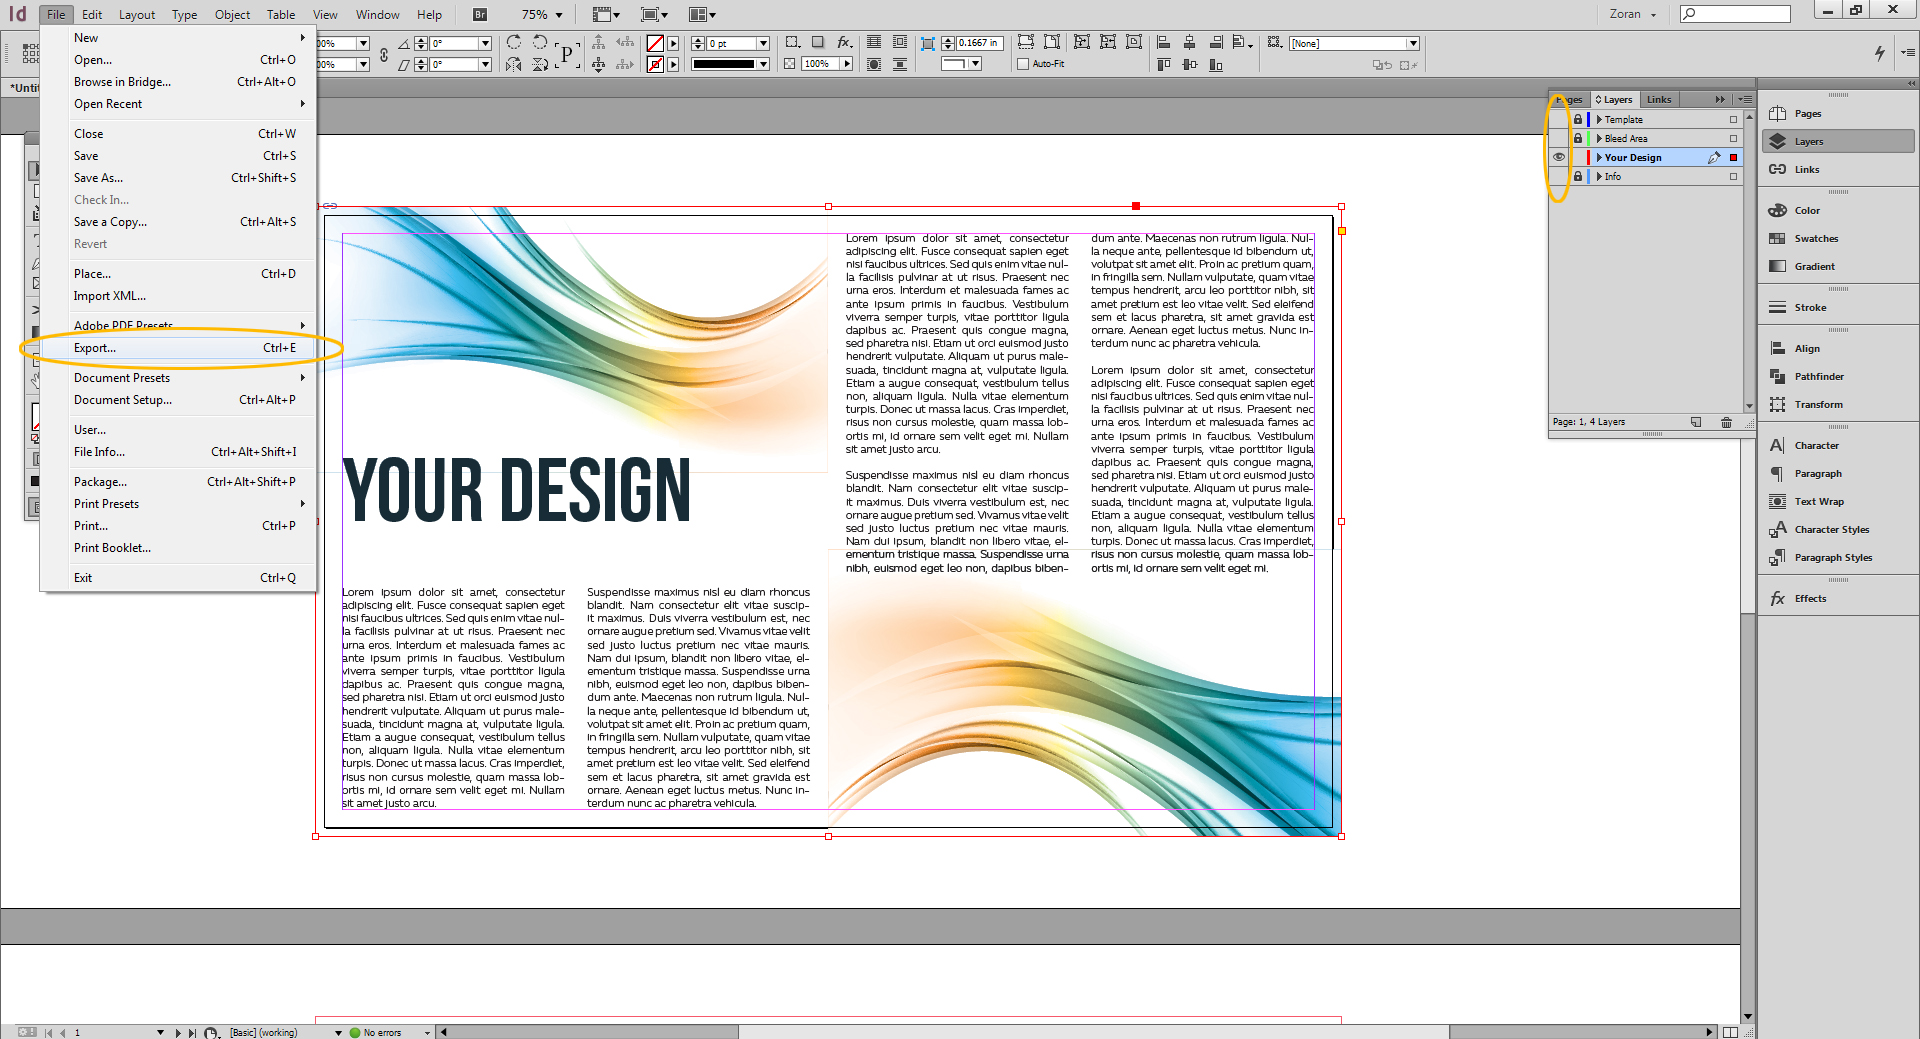Hide the Your Design layer
This screenshot has width=1920, height=1039.
pyautogui.click(x=1558, y=157)
